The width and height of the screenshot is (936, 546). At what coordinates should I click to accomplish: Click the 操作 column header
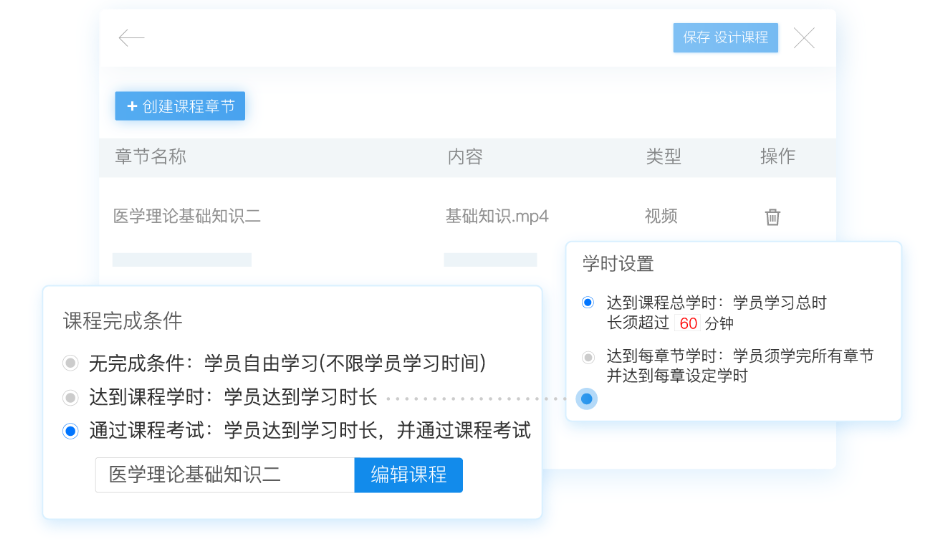tap(777, 157)
